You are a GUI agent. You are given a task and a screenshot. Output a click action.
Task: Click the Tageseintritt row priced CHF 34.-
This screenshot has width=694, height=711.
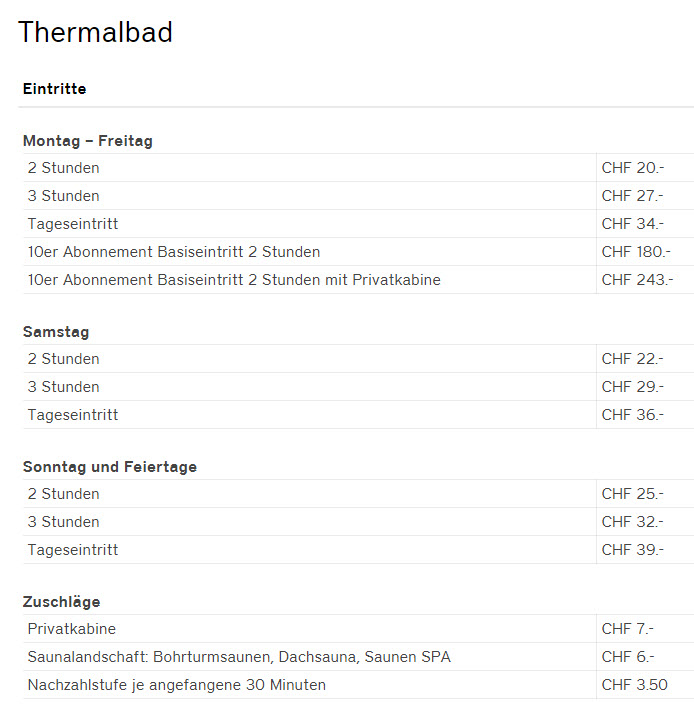[x=73, y=224]
